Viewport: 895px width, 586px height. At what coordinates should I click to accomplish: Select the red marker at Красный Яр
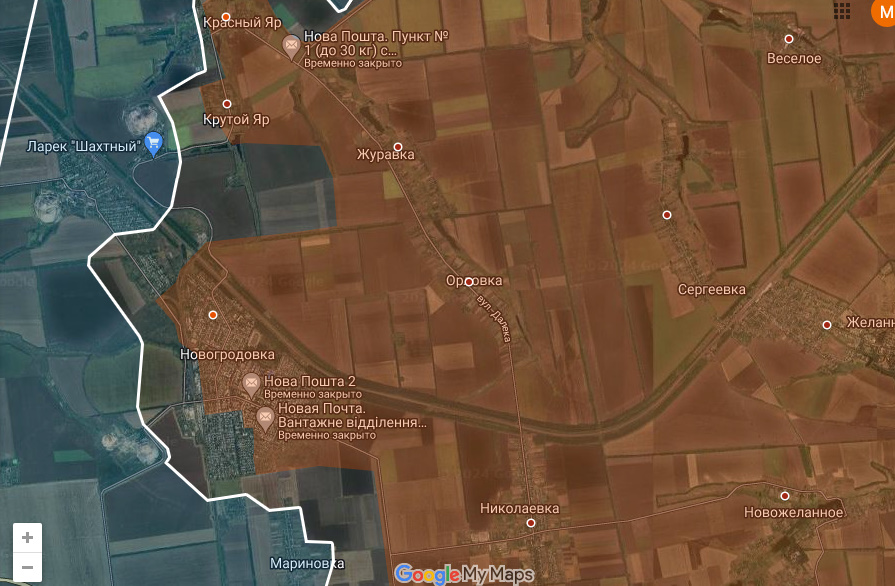click(226, 17)
